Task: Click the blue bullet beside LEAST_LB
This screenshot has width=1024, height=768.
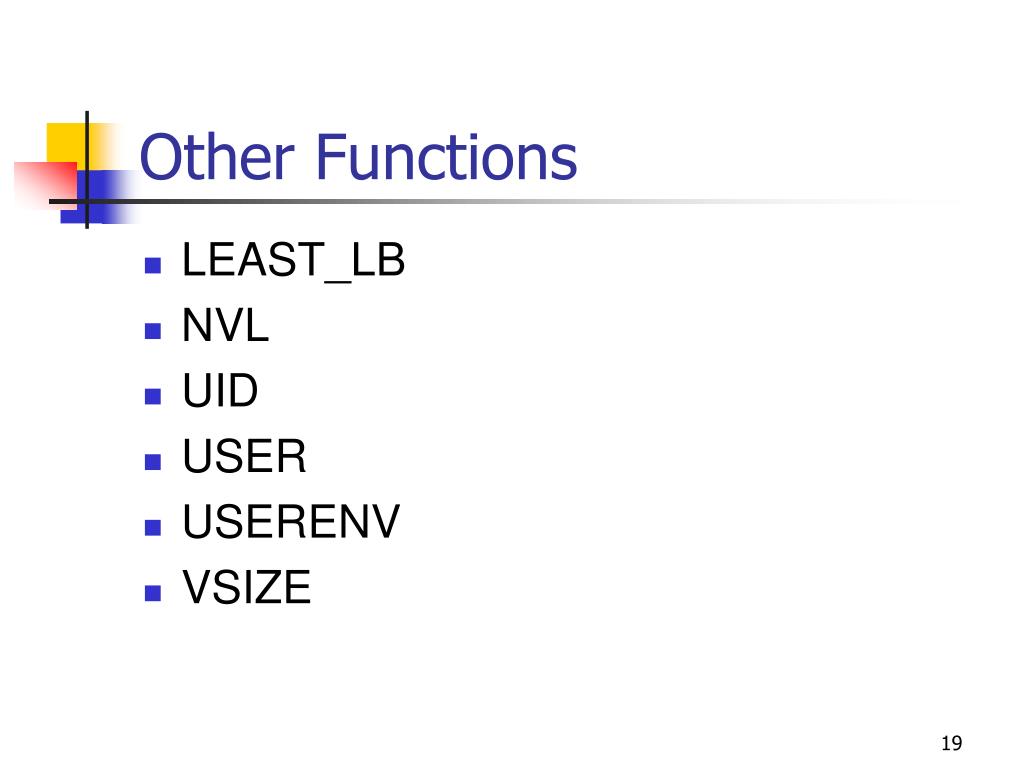Action: tap(153, 265)
